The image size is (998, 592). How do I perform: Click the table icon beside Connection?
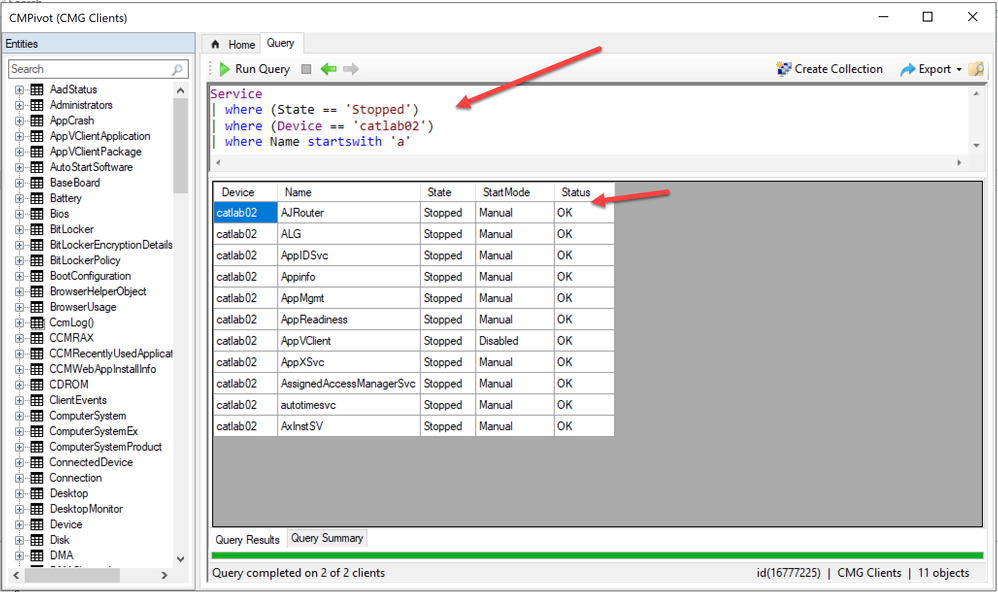[37, 477]
